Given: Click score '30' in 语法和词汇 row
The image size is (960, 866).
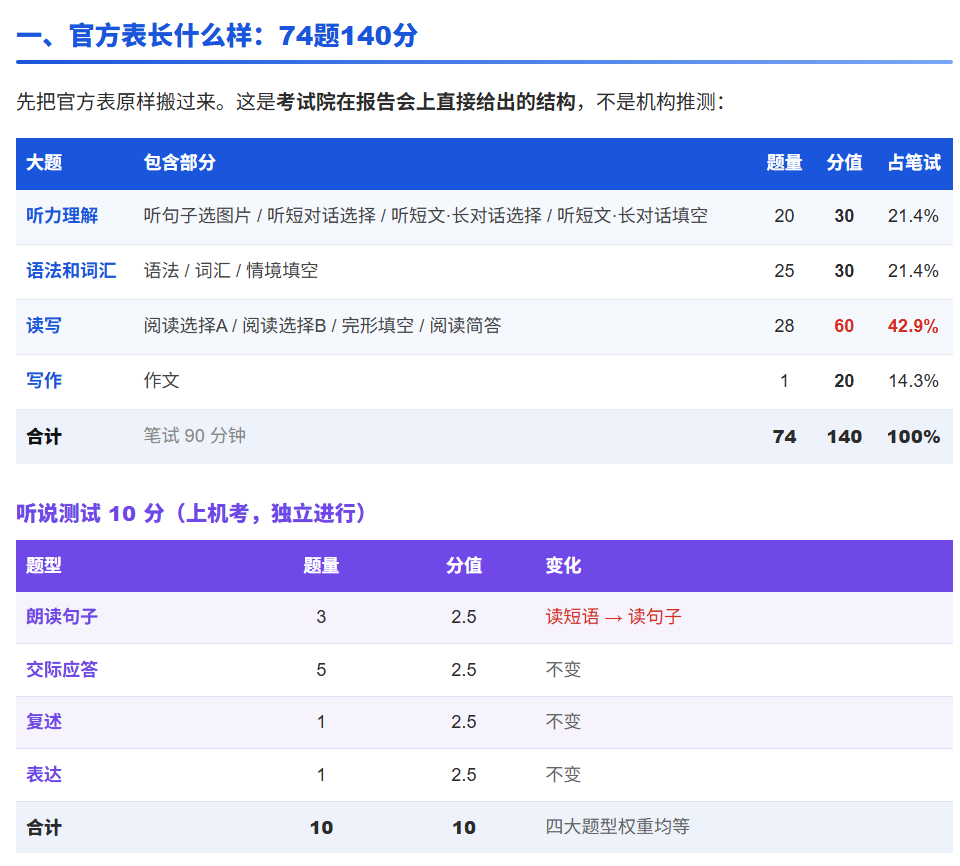Looking at the screenshot, I should tap(844, 271).
